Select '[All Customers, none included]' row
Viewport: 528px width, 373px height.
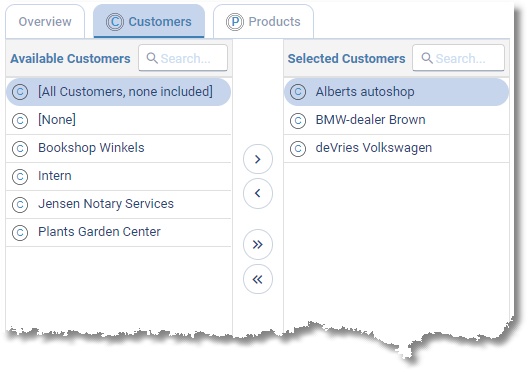(118, 92)
